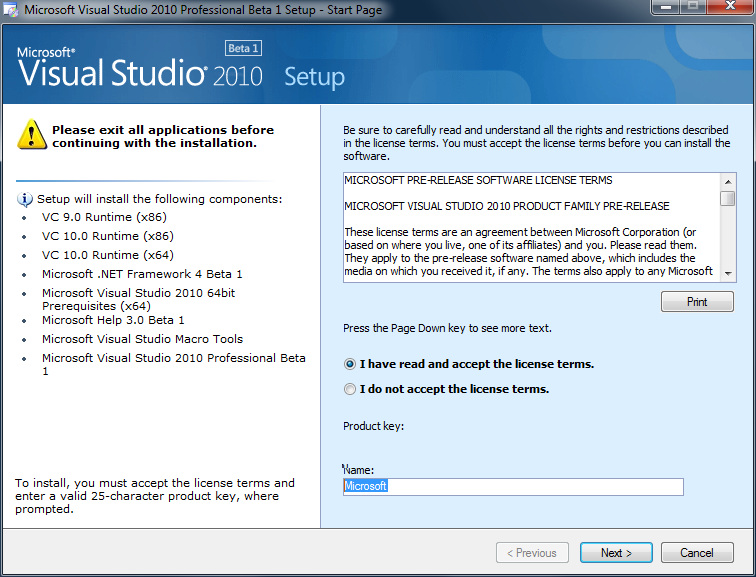The width and height of the screenshot is (756, 577).
Task: Click the license text scroll up arrow
Action: click(x=728, y=182)
